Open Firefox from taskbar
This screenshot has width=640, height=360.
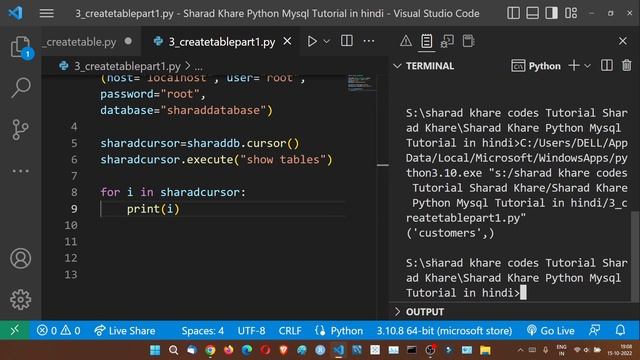229,350
